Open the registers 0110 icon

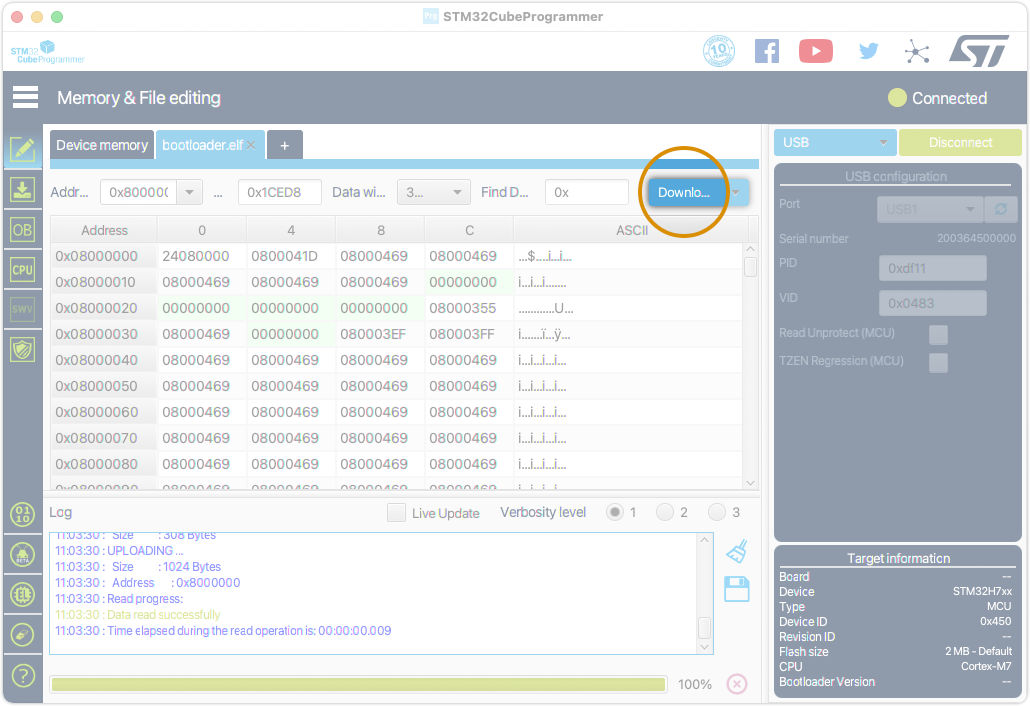pos(23,514)
